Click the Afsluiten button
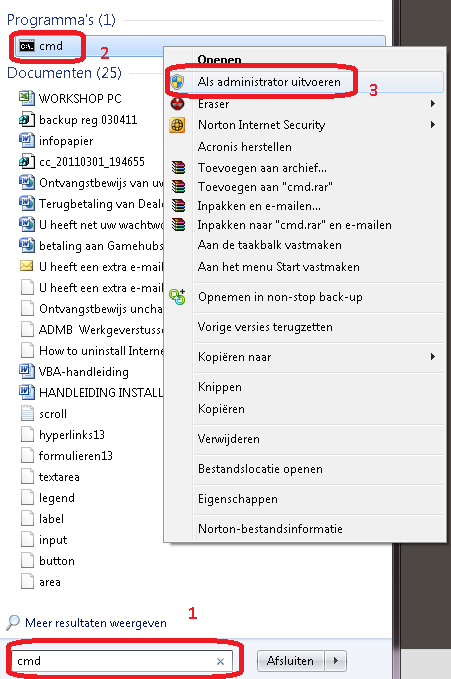The image size is (451, 679). pyautogui.click(x=290, y=661)
